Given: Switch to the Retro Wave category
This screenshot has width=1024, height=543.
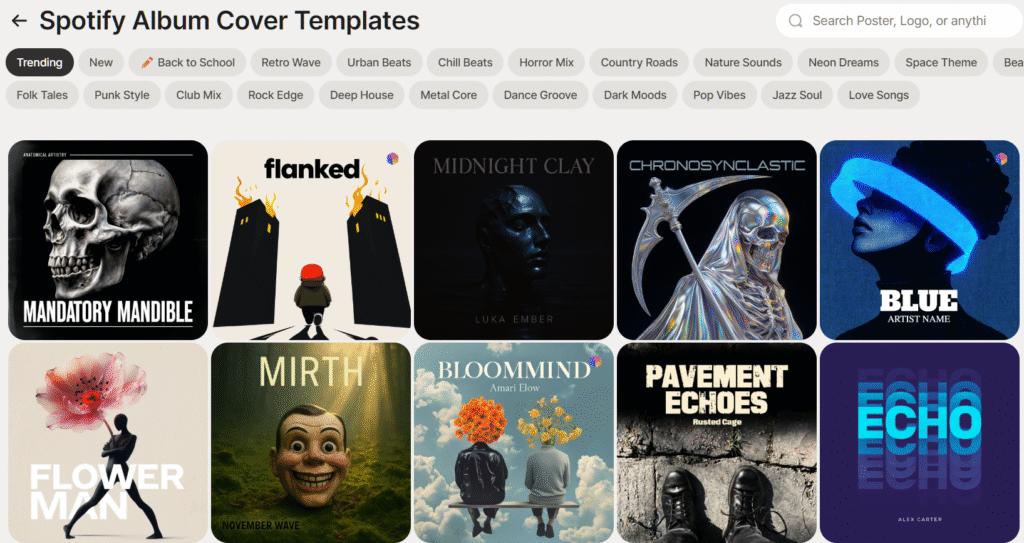Looking at the screenshot, I should tap(291, 62).
